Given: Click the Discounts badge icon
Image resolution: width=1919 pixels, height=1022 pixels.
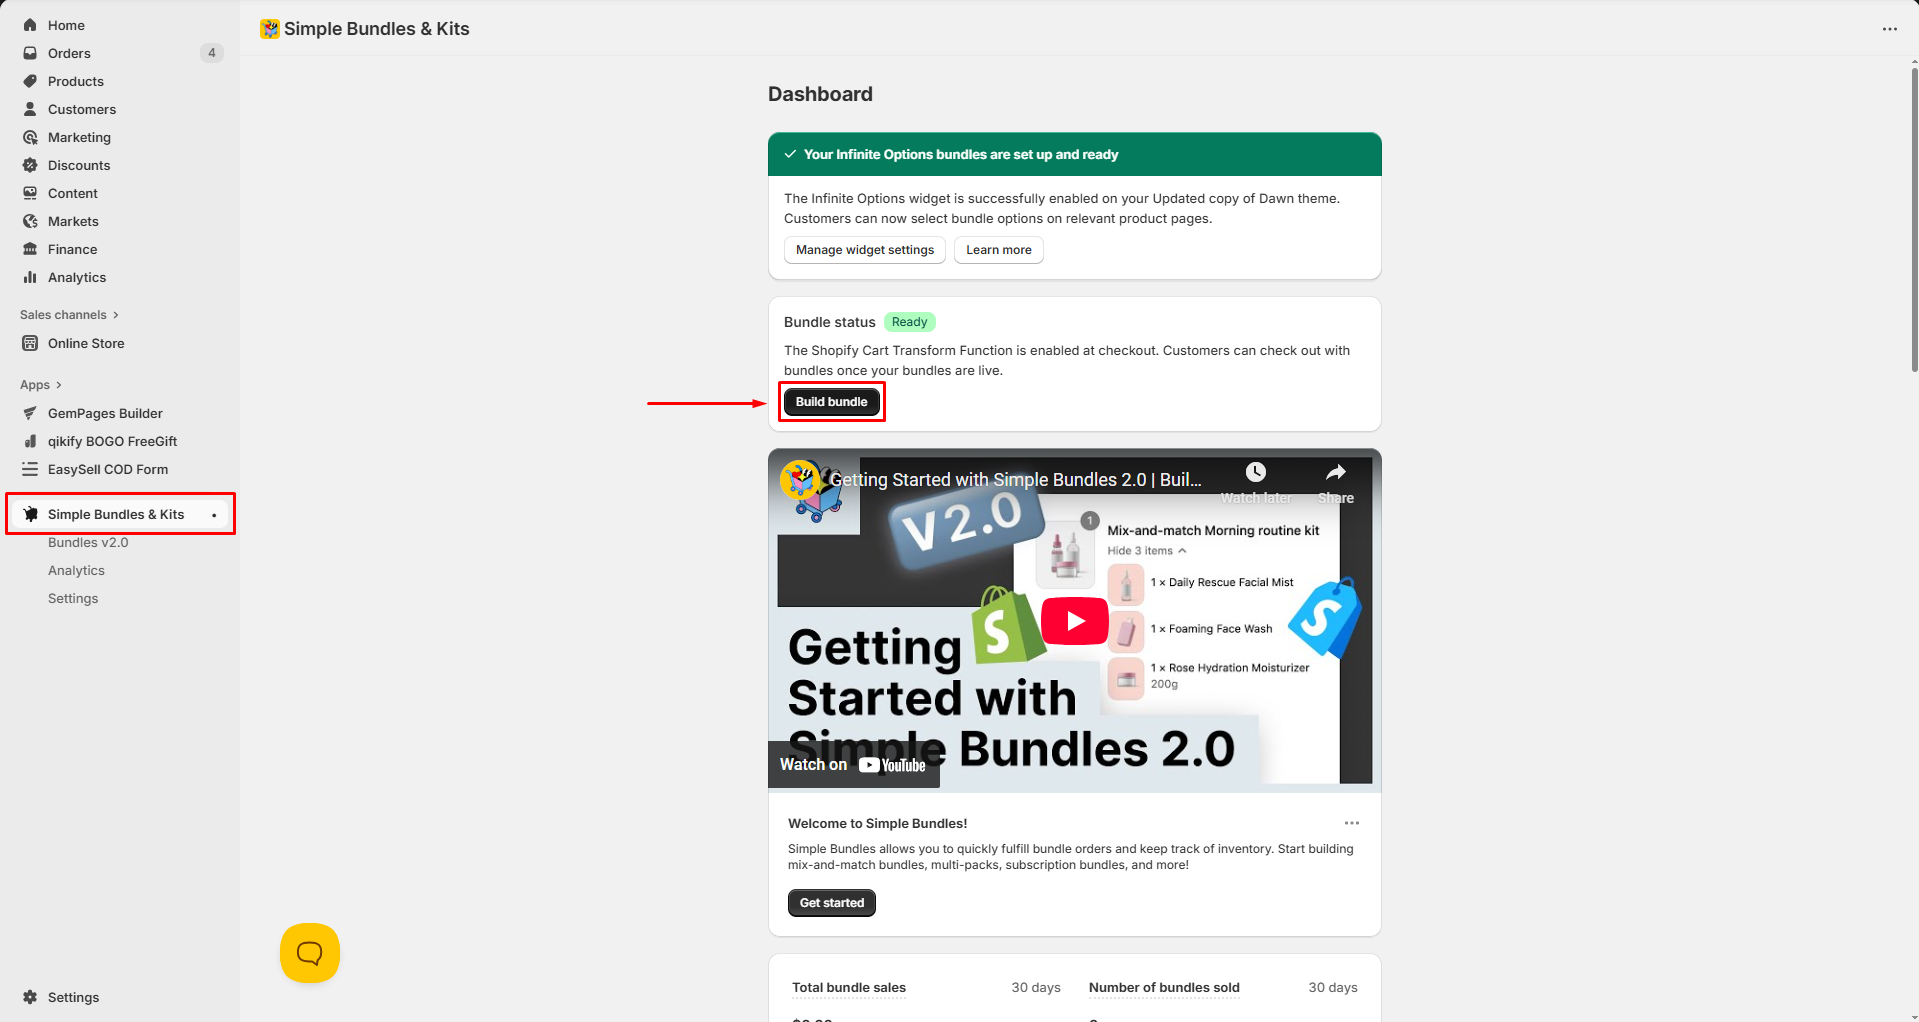Looking at the screenshot, I should coord(30,165).
